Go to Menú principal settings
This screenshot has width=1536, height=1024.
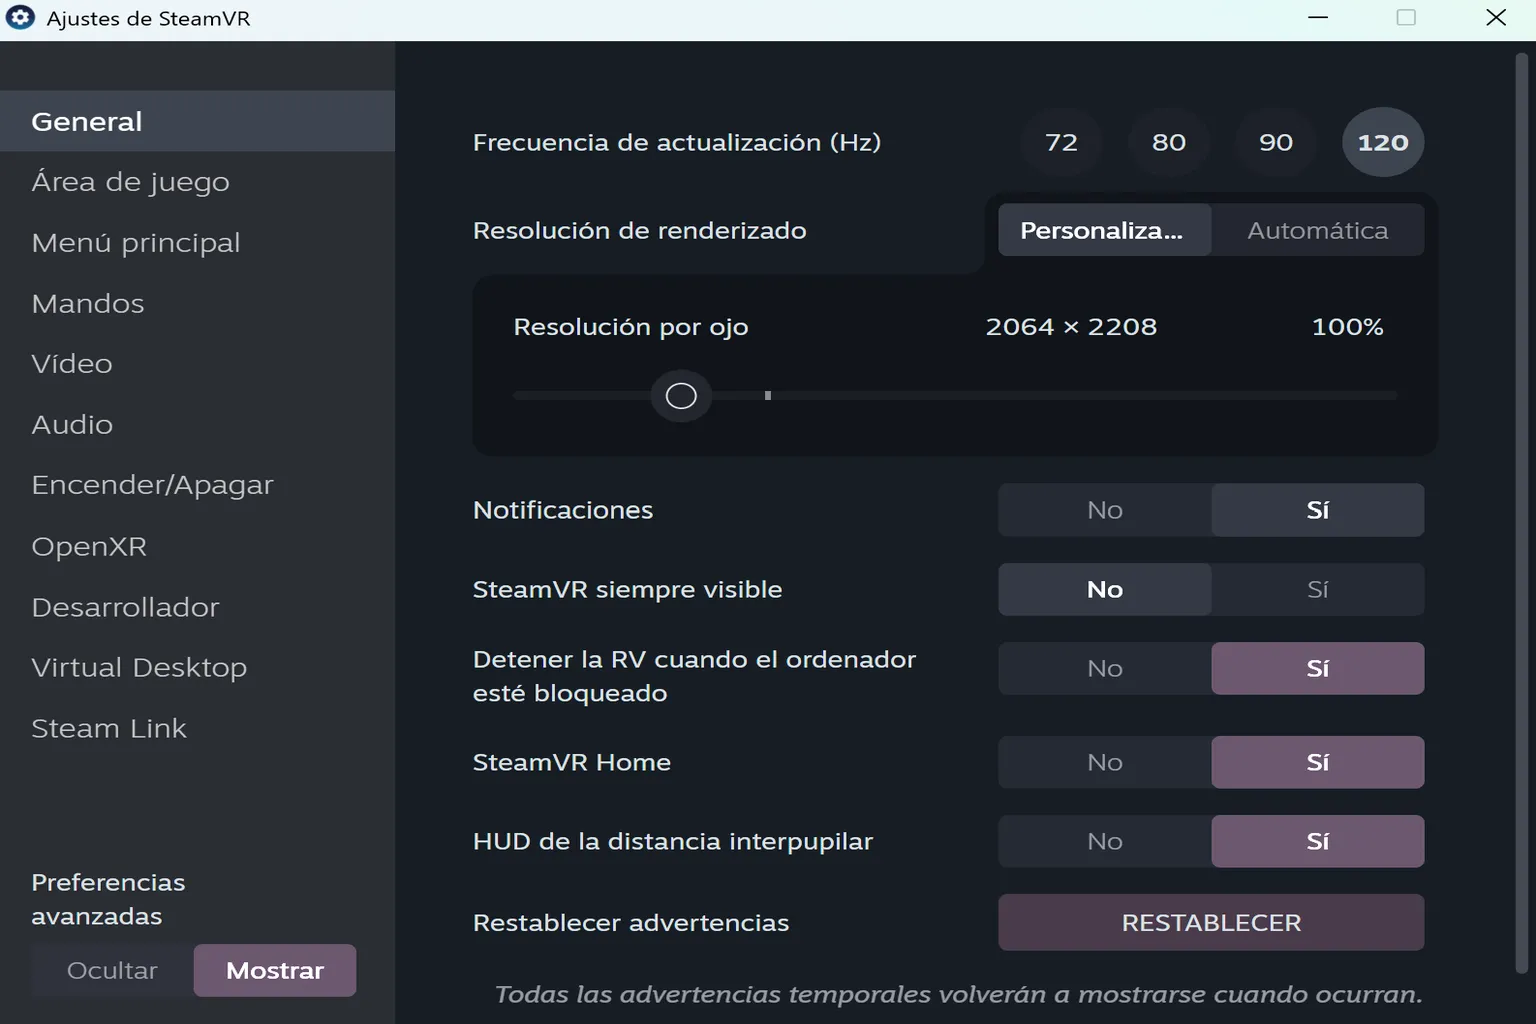pyautogui.click(x=197, y=243)
